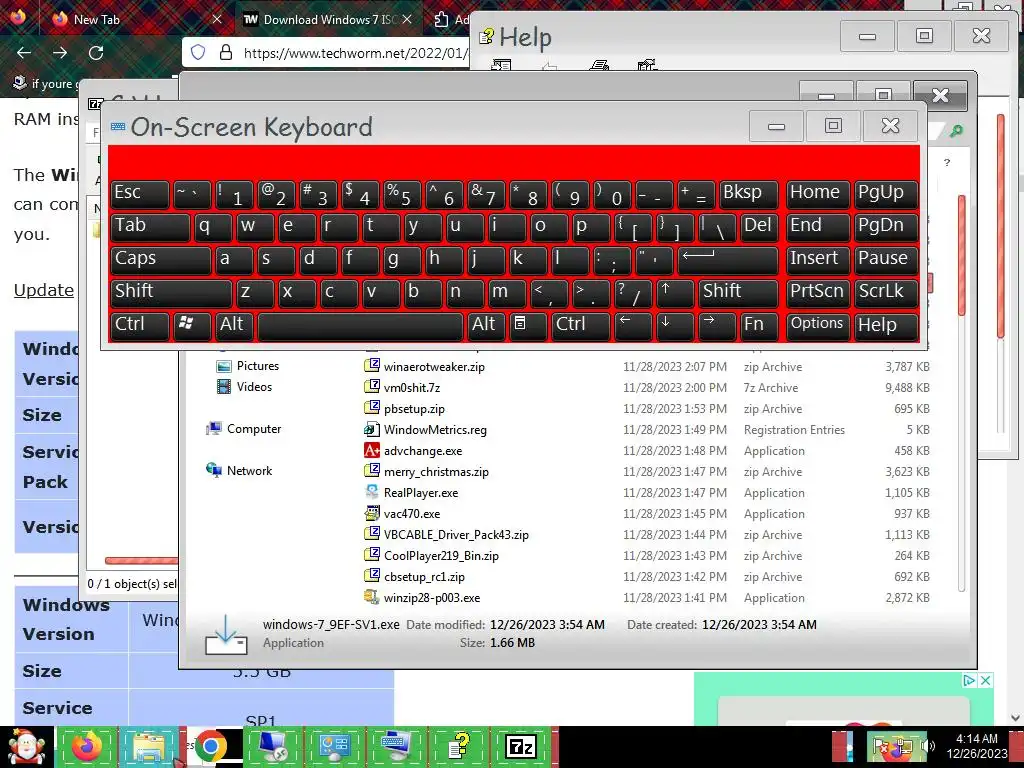The height and width of the screenshot is (768, 1024).
Task: Click the Action Center flag tray icon
Action: pyautogui.click(x=881, y=746)
